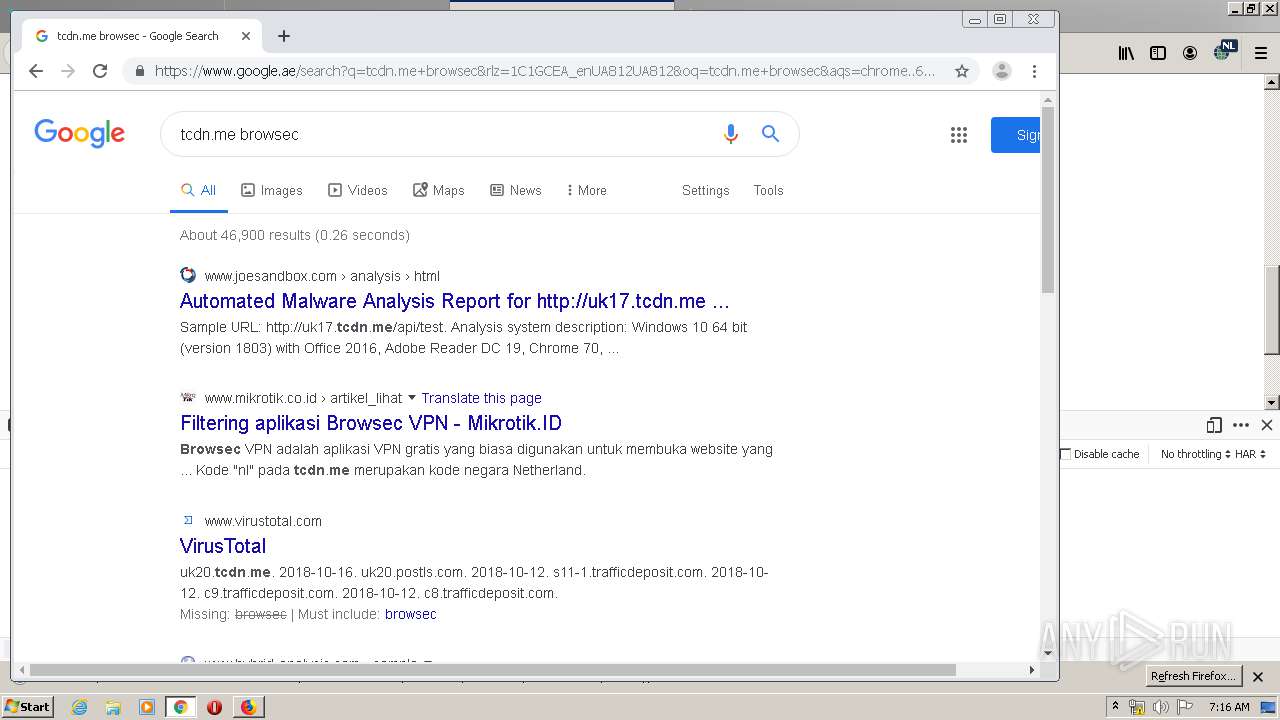Click Translate this page link

click(x=481, y=398)
